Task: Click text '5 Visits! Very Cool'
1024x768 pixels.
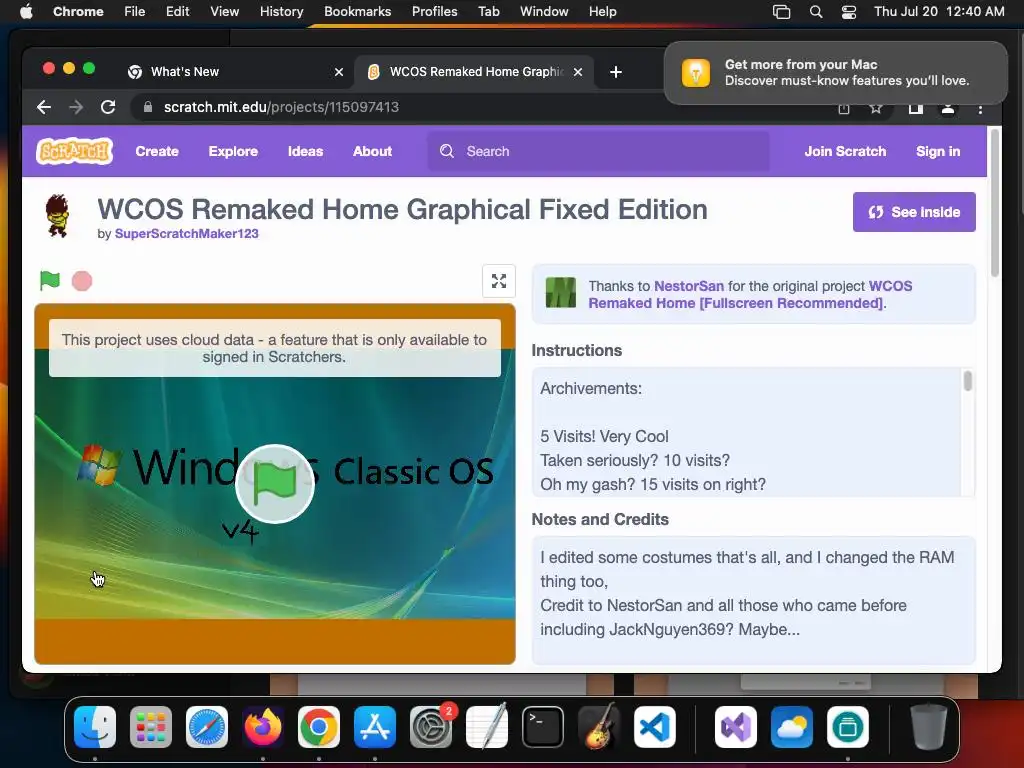Action: (x=605, y=436)
